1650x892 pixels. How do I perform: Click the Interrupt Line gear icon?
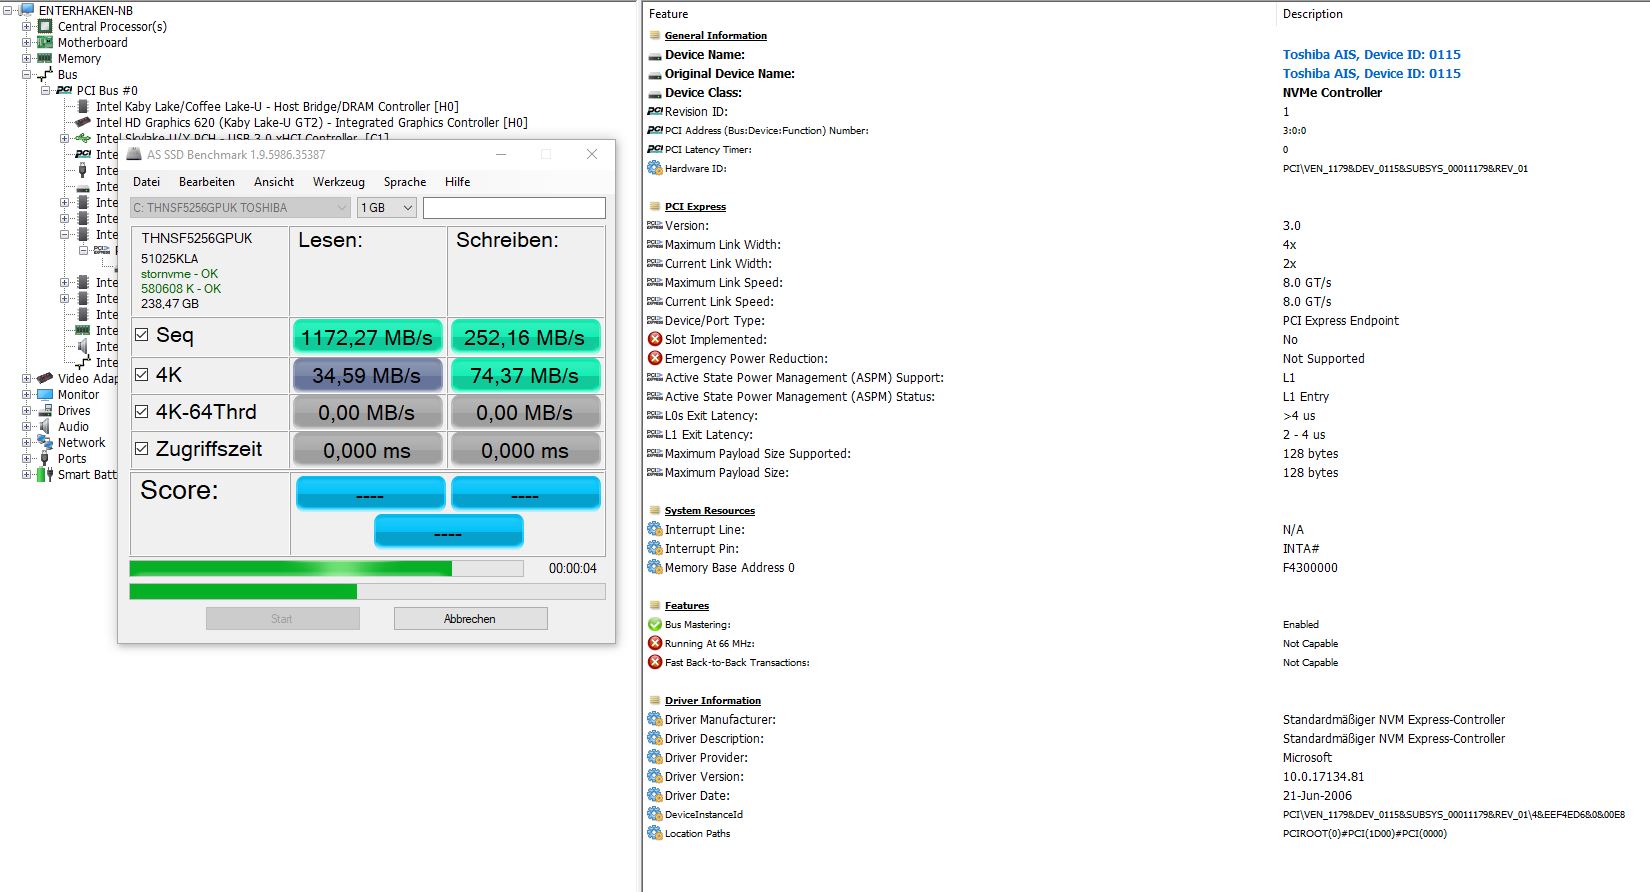[655, 529]
